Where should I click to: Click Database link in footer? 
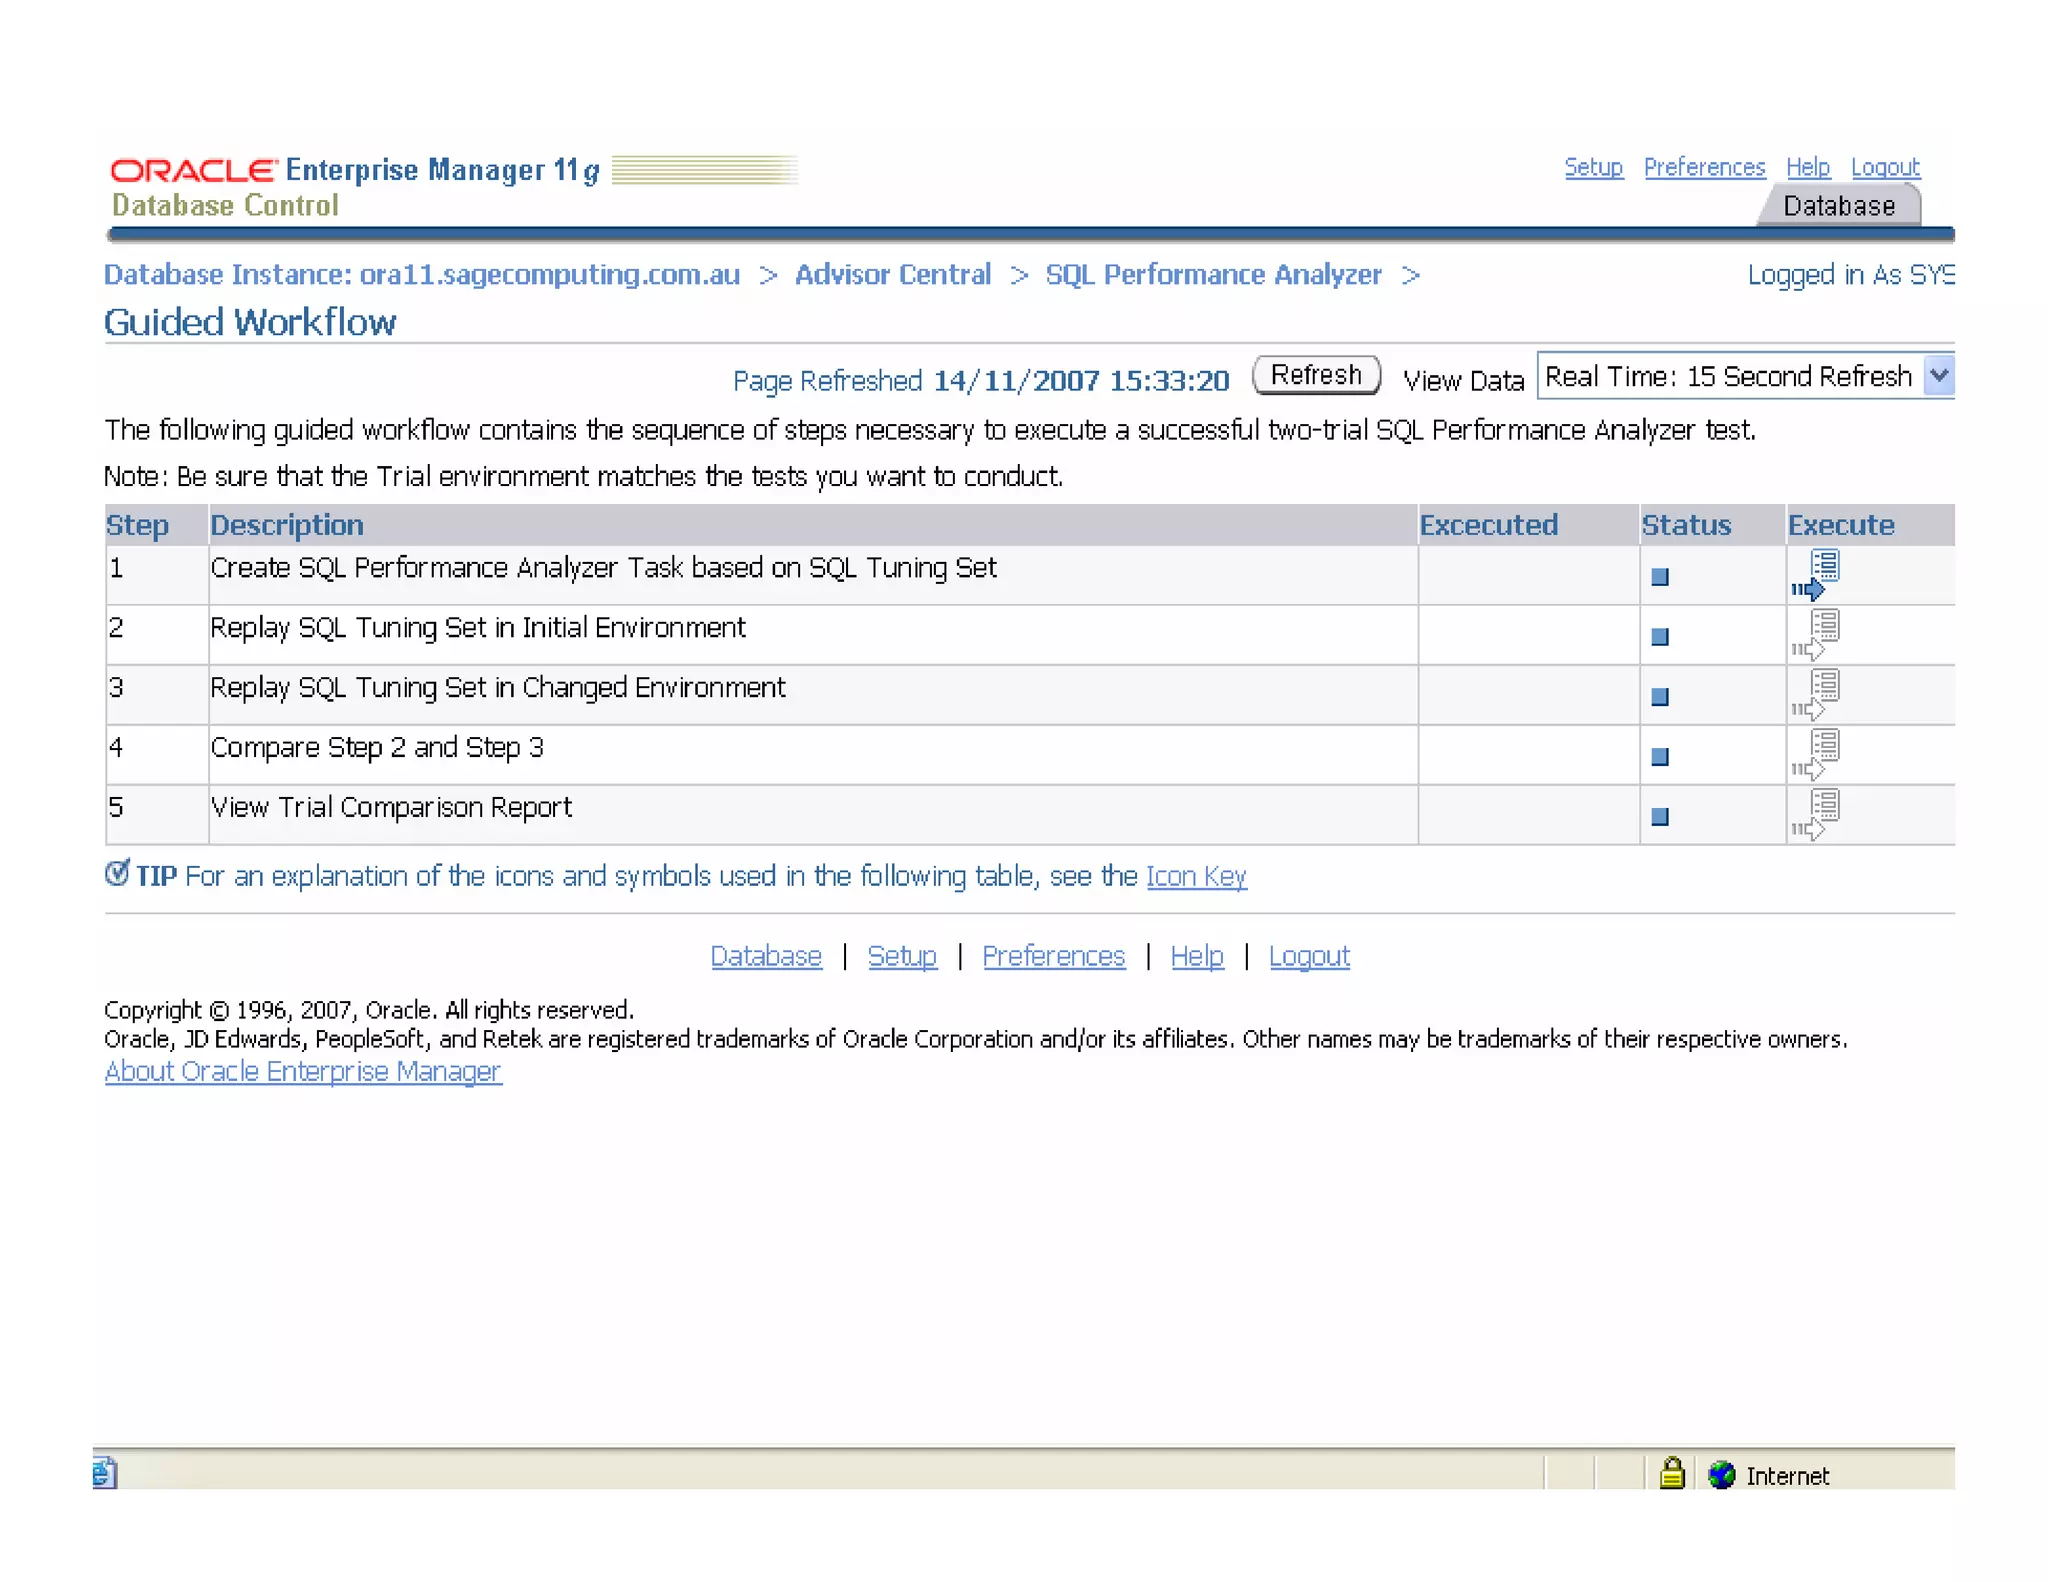tap(766, 956)
